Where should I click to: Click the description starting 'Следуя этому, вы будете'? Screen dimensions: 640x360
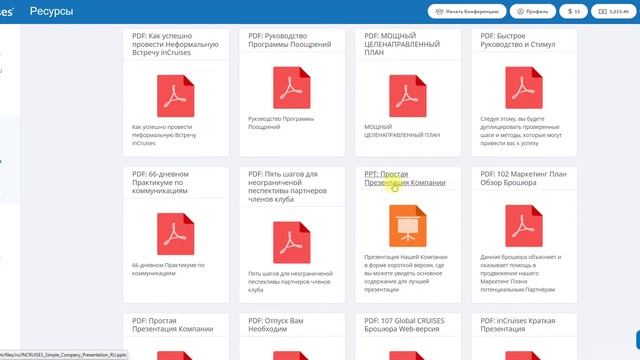[x=521, y=131]
